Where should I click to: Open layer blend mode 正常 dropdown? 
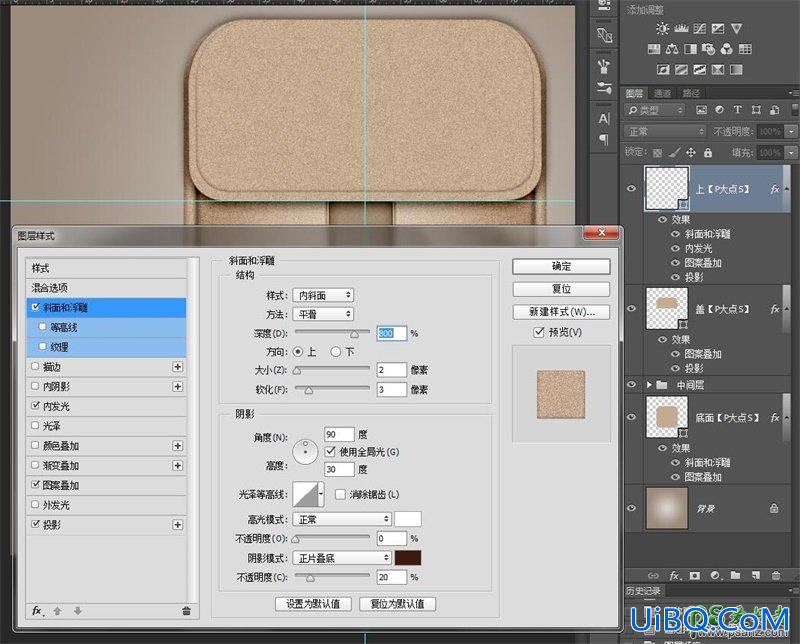(x=665, y=132)
